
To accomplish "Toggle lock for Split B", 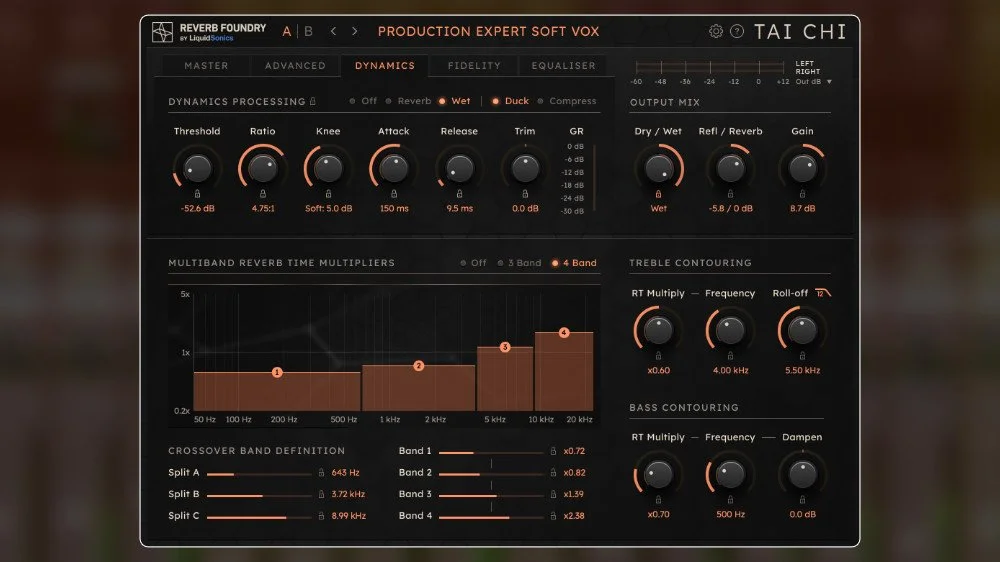I will point(321,494).
